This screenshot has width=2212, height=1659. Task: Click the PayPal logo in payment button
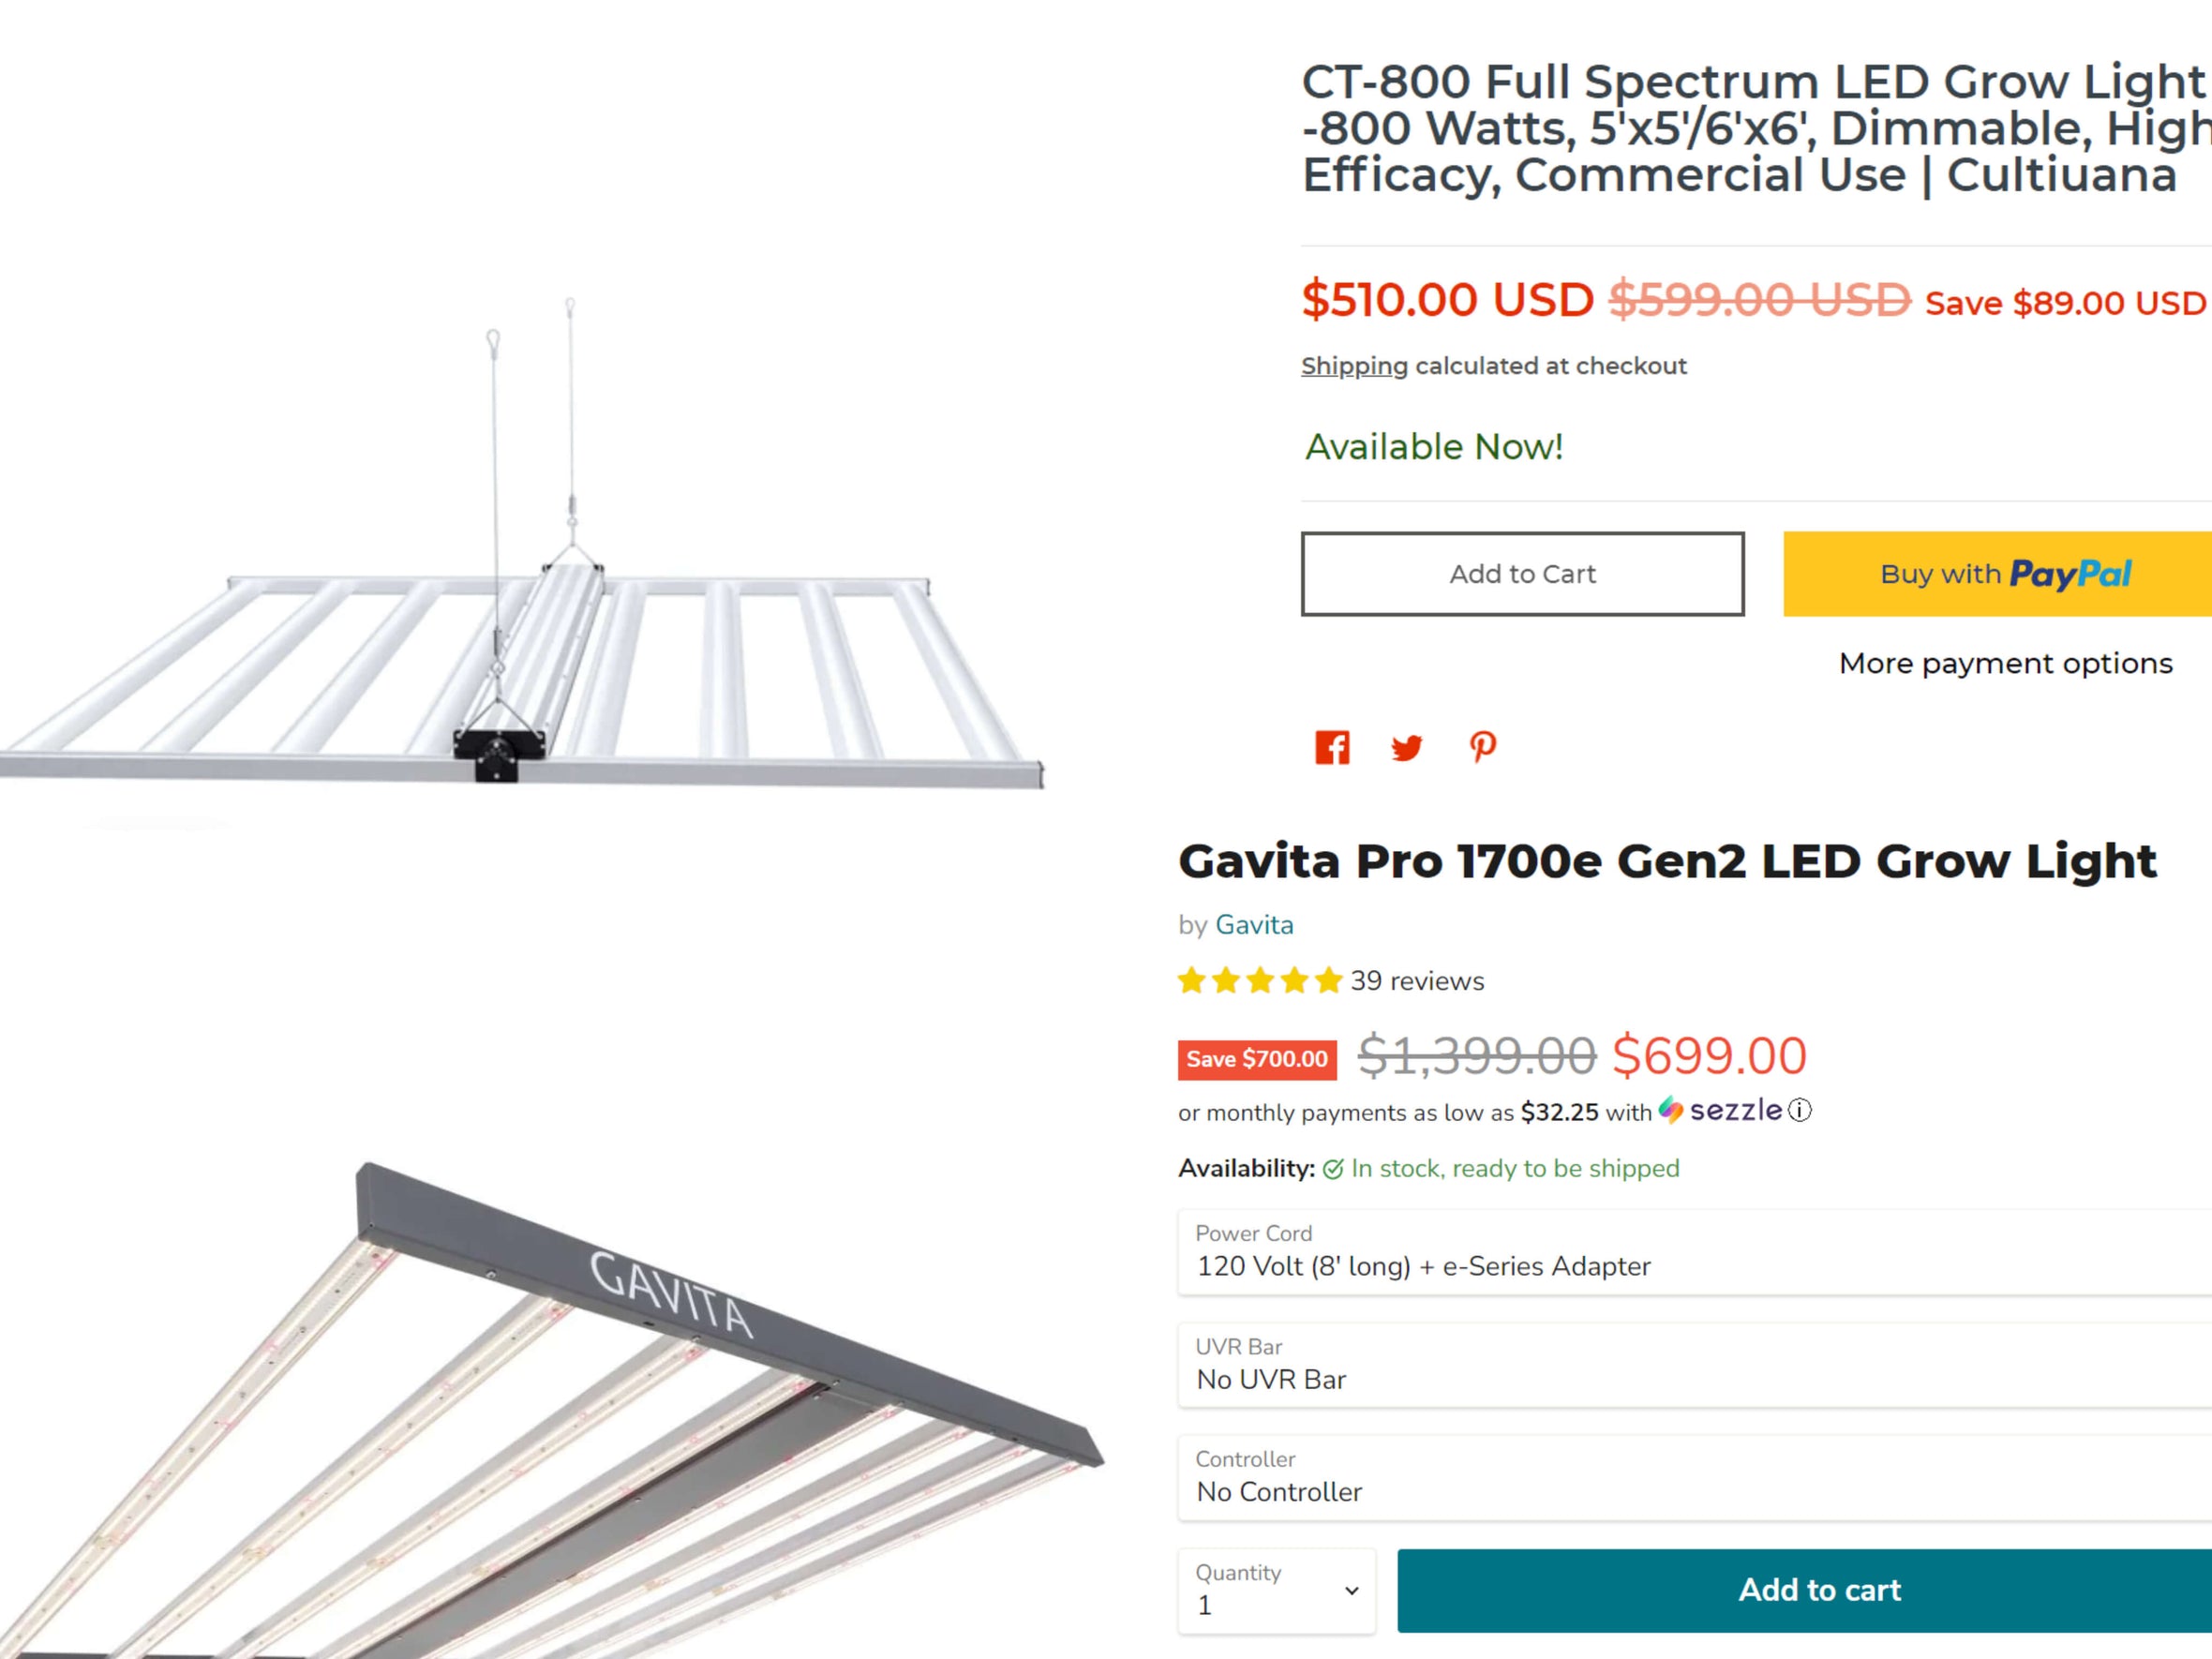pos(2073,573)
